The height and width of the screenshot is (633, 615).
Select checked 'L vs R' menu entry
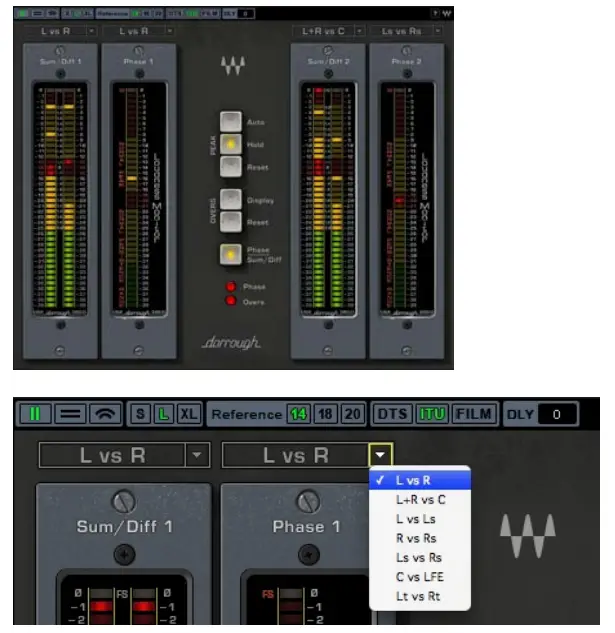[x=420, y=480]
